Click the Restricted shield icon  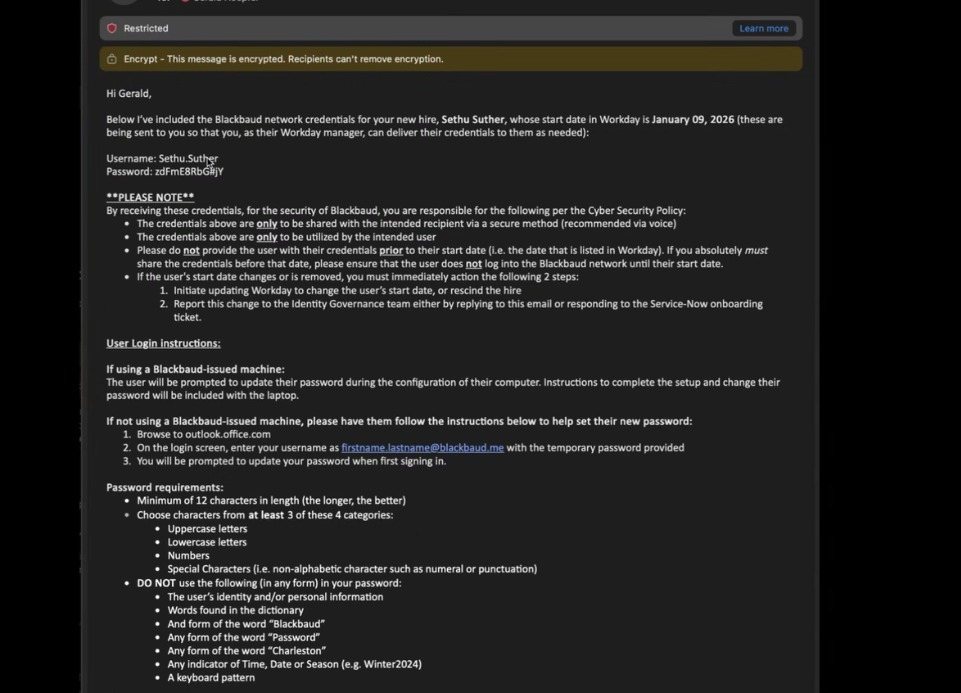click(x=112, y=29)
